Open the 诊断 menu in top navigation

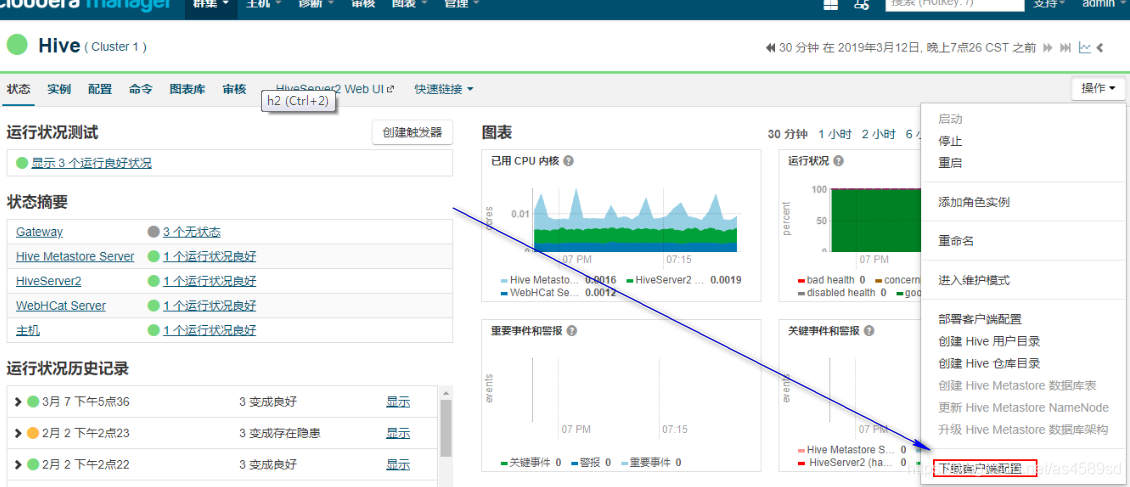coord(316,4)
